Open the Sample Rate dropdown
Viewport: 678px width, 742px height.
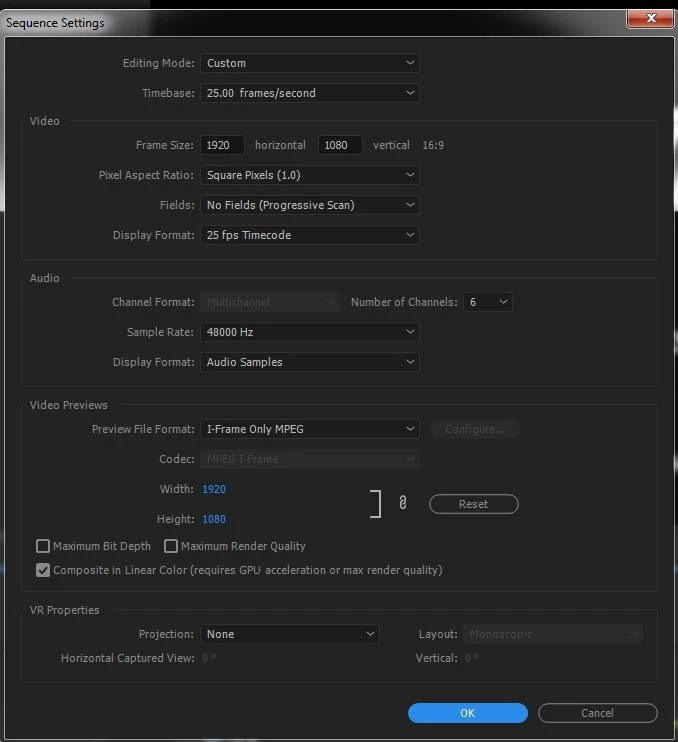(310, 332)
